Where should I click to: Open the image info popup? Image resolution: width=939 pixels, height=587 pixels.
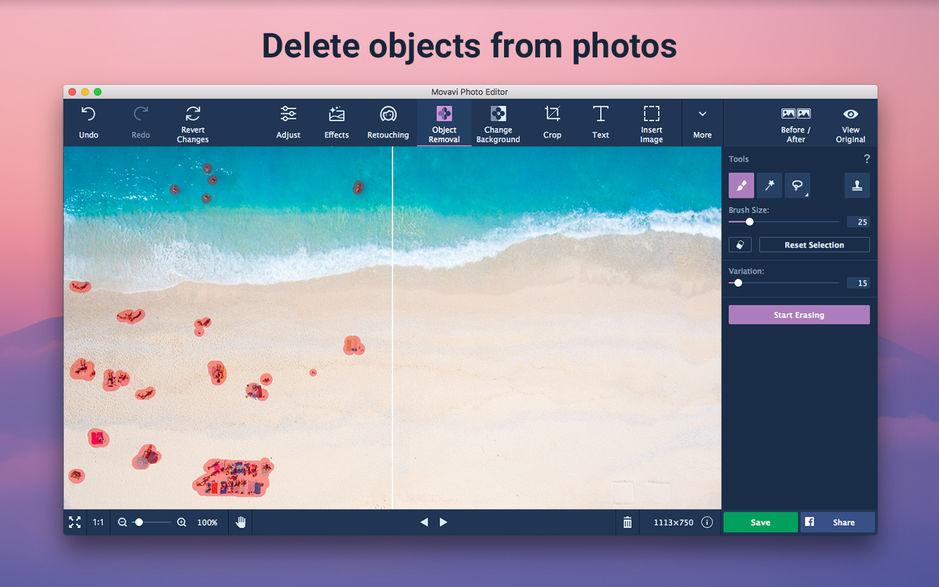pos(707,521)
